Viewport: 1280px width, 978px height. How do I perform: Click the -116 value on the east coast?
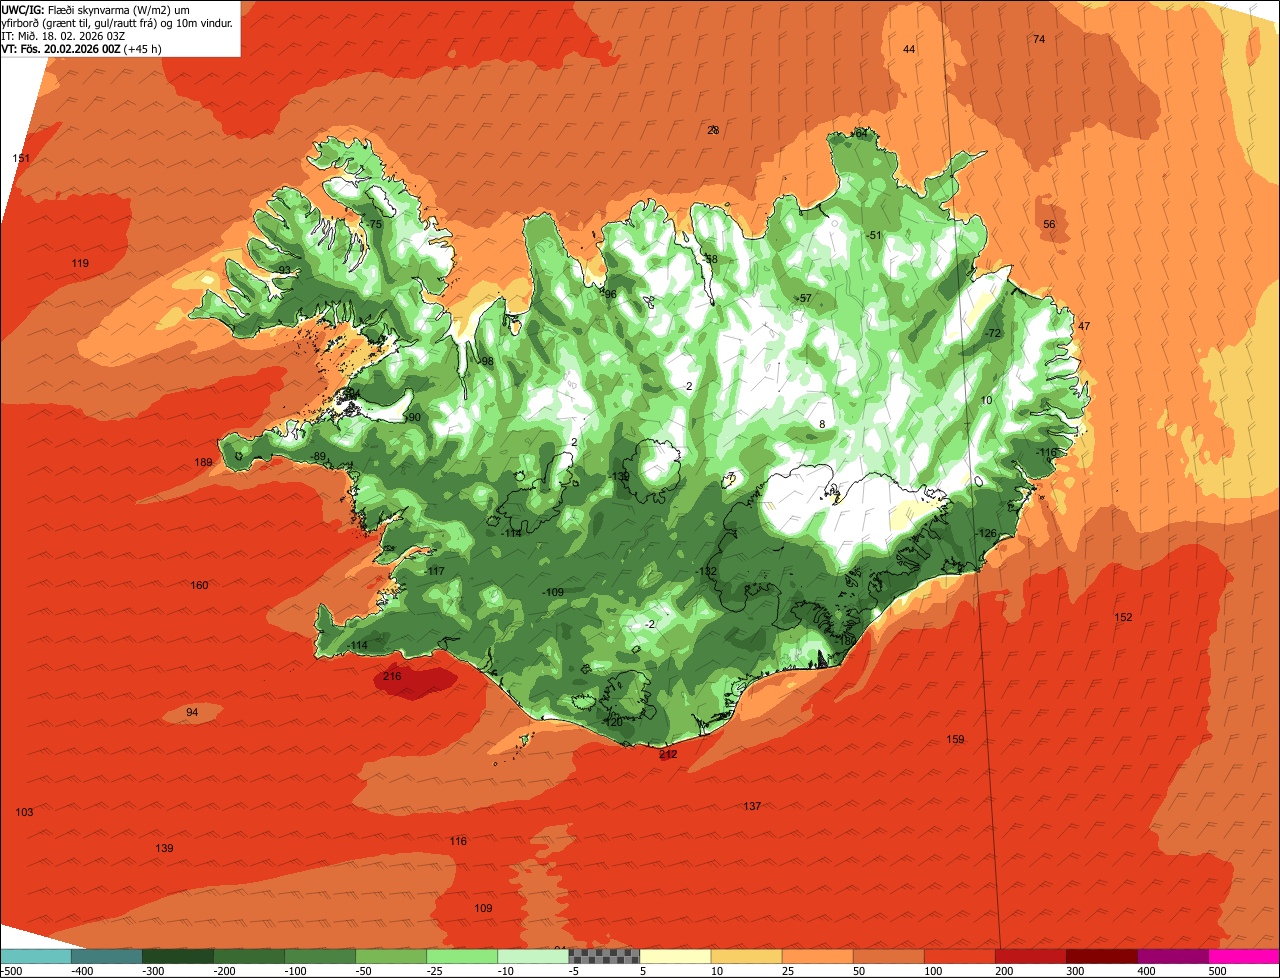pyautogui.click(x=1046, y=454)
